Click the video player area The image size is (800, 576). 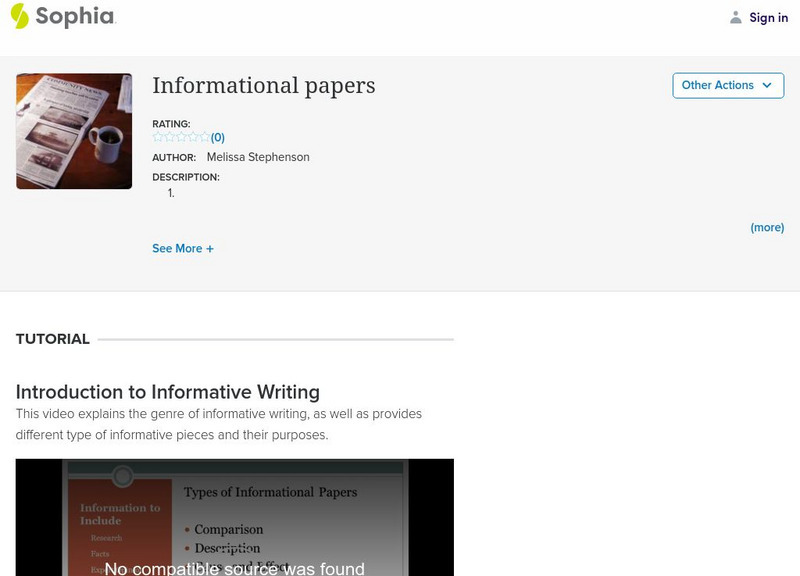235,517
